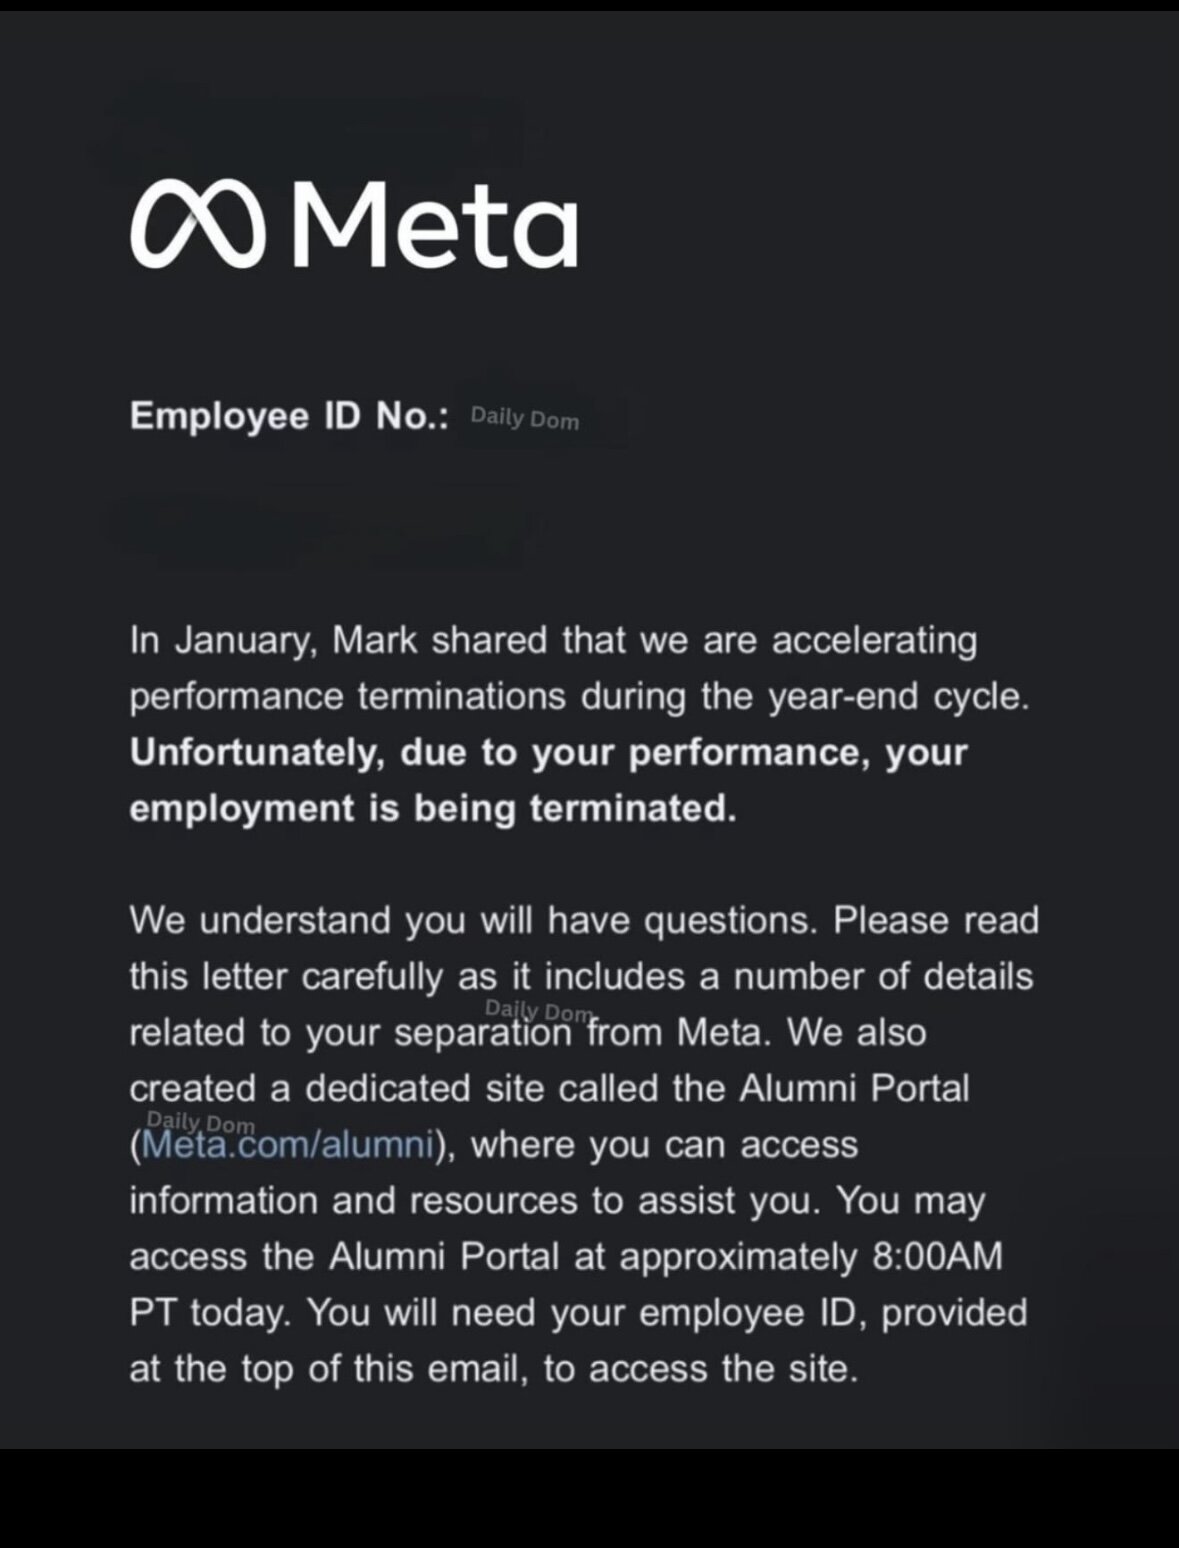This screenshot has width=1179, height=1548.
Task: Click the words "year-end cycle."
Action: pyautogui.click(x=898, y=696)
